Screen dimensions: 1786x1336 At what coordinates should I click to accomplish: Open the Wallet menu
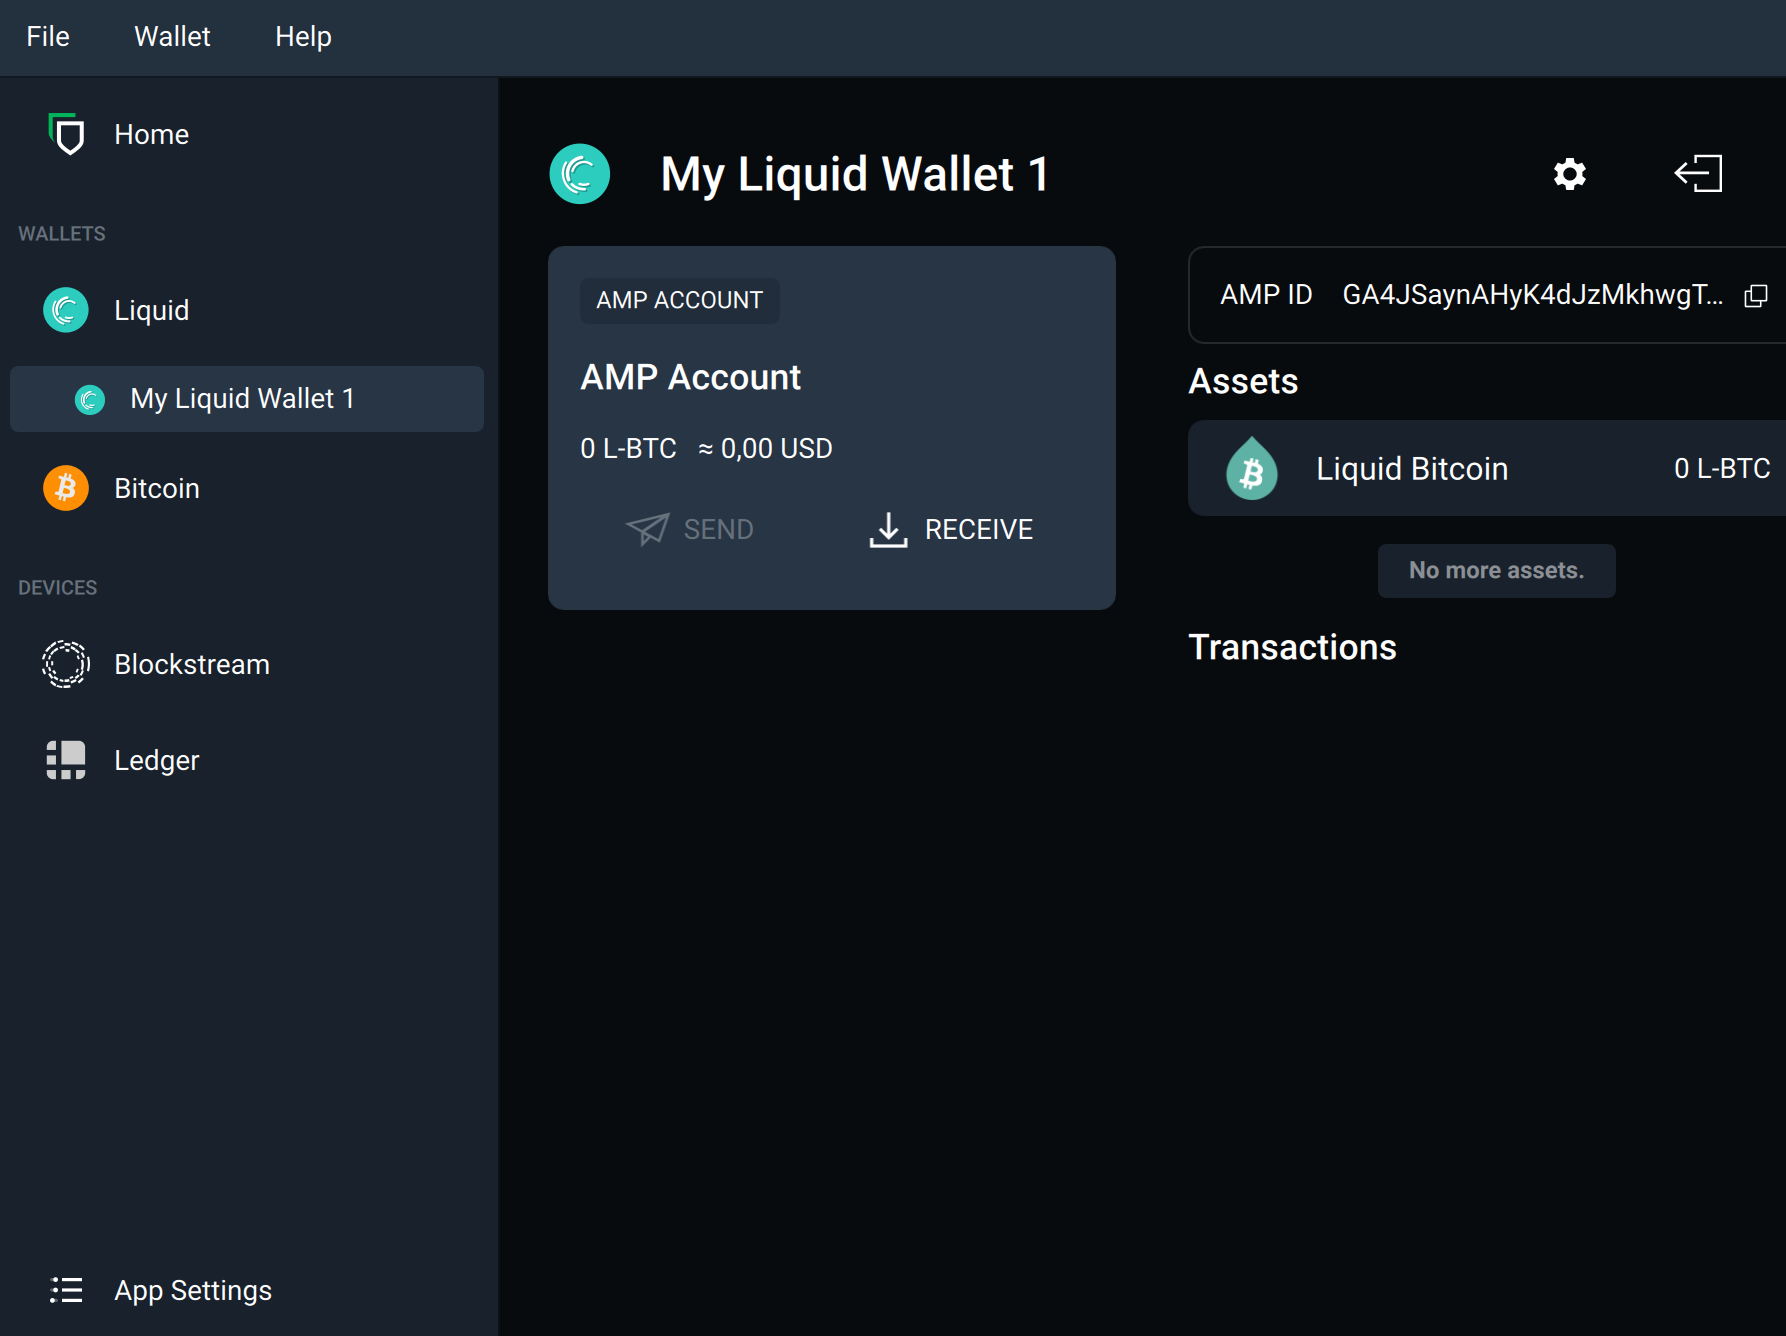pos(172,37)
